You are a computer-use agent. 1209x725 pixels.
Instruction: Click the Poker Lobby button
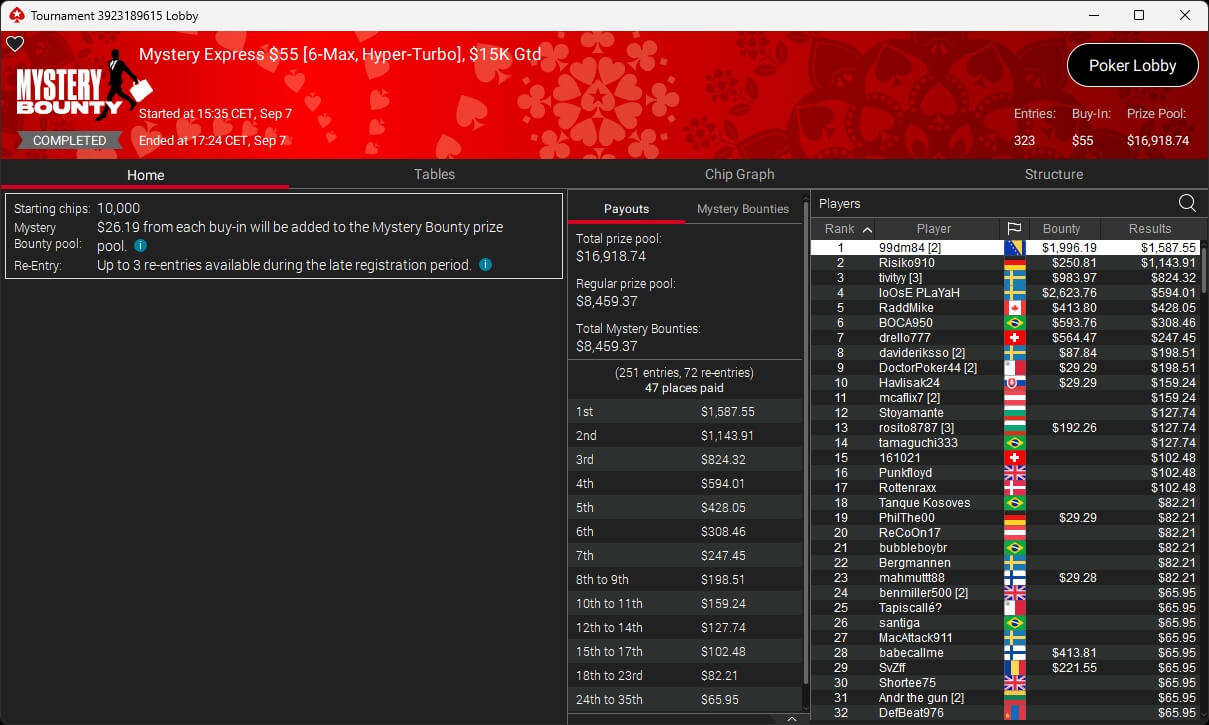(1132, 65)
